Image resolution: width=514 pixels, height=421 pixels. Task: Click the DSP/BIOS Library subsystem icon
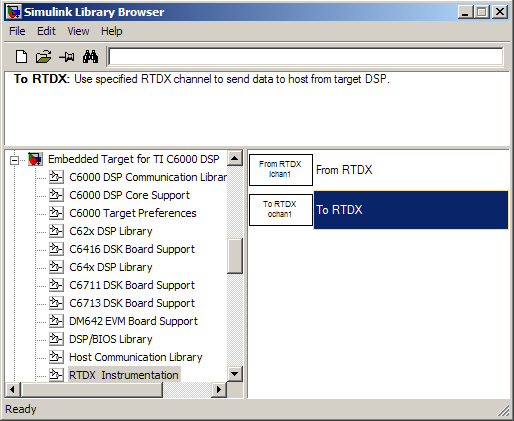coord(56,339)
